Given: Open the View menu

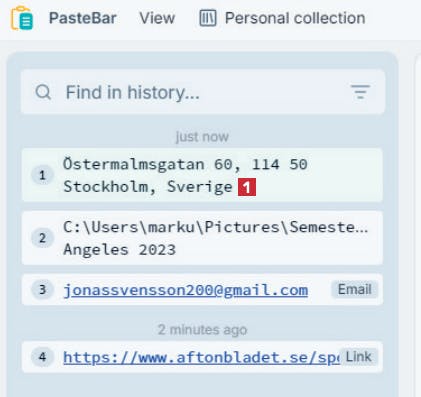Looking at the screenshot, I should 157,18.
